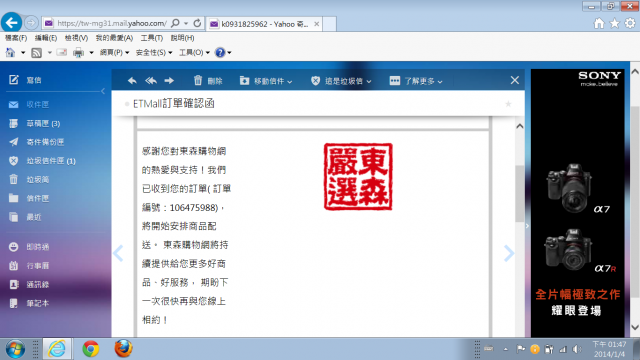Go to previous message with left chevron
640x360 pixels.
click(118, 253)
